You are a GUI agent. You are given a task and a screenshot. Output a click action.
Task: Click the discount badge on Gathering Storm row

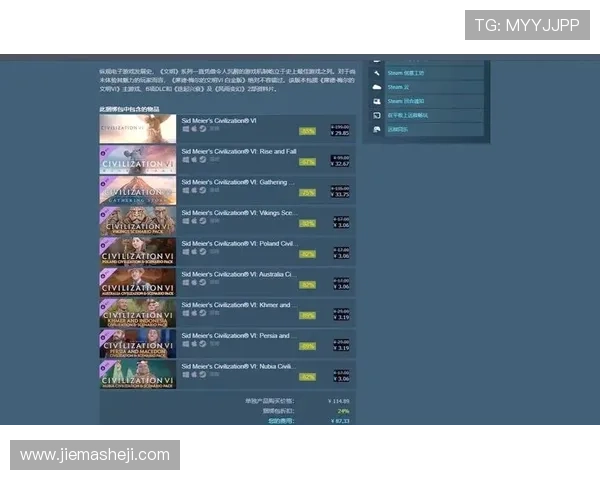[307, 192]
